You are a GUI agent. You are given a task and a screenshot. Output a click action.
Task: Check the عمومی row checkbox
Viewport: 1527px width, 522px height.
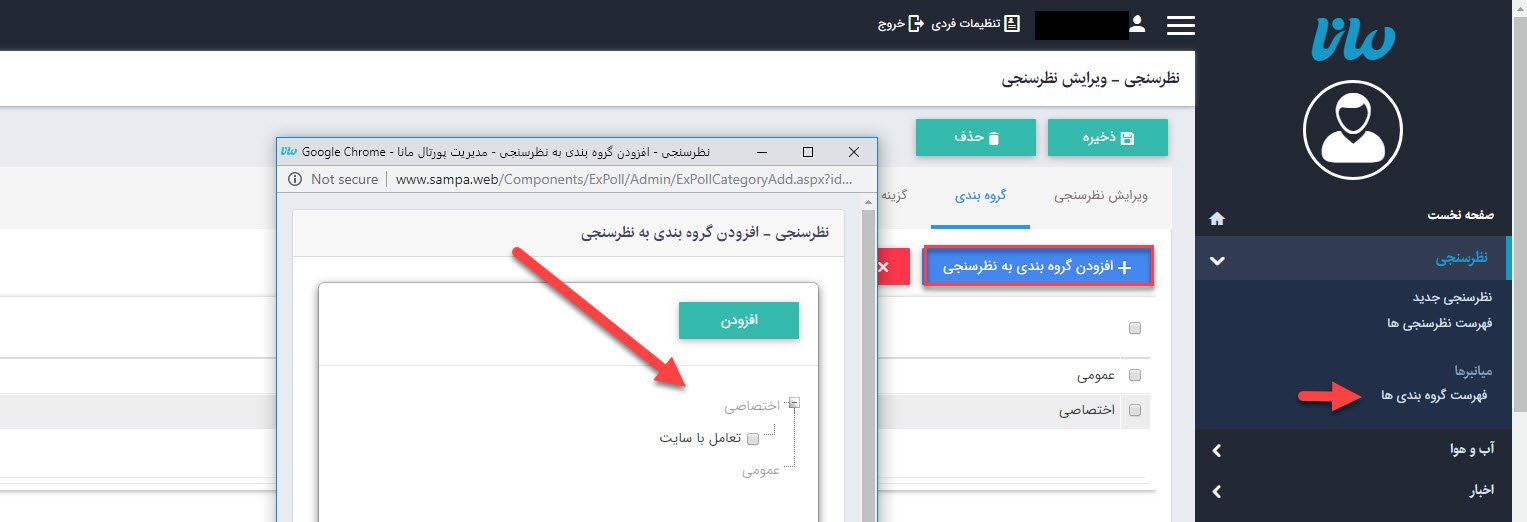point(1134,376)
